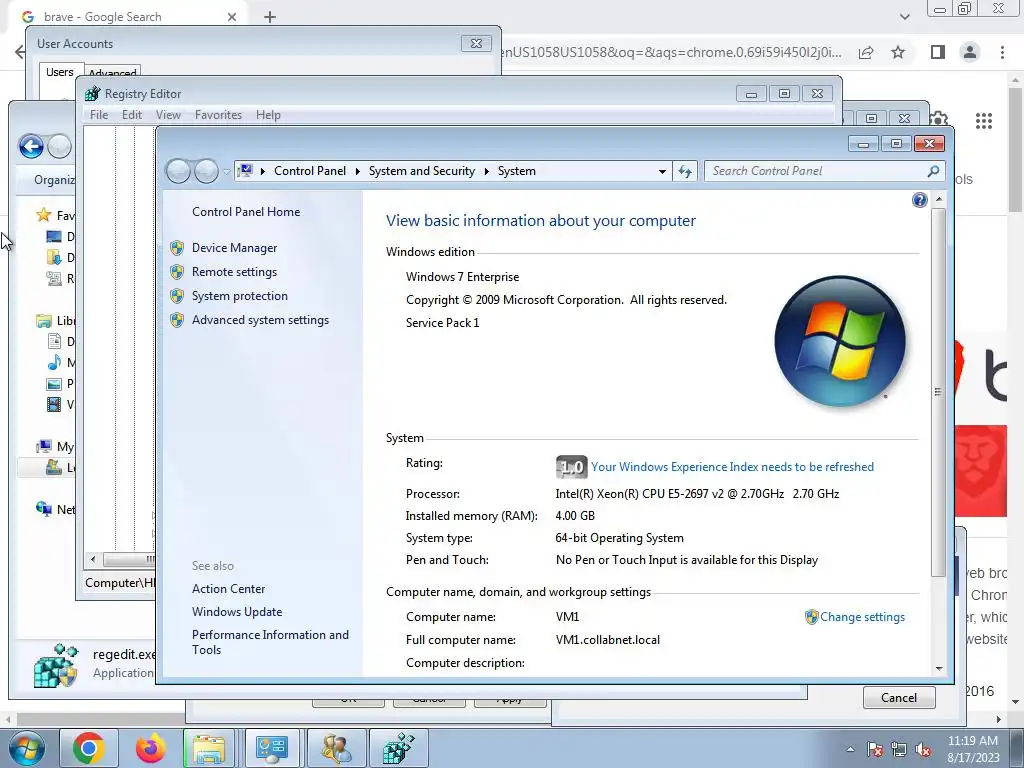Viewport: 1024px width, 768px height.
Task: Open Chrome three-dot menu
Action: coord(1002,52)
